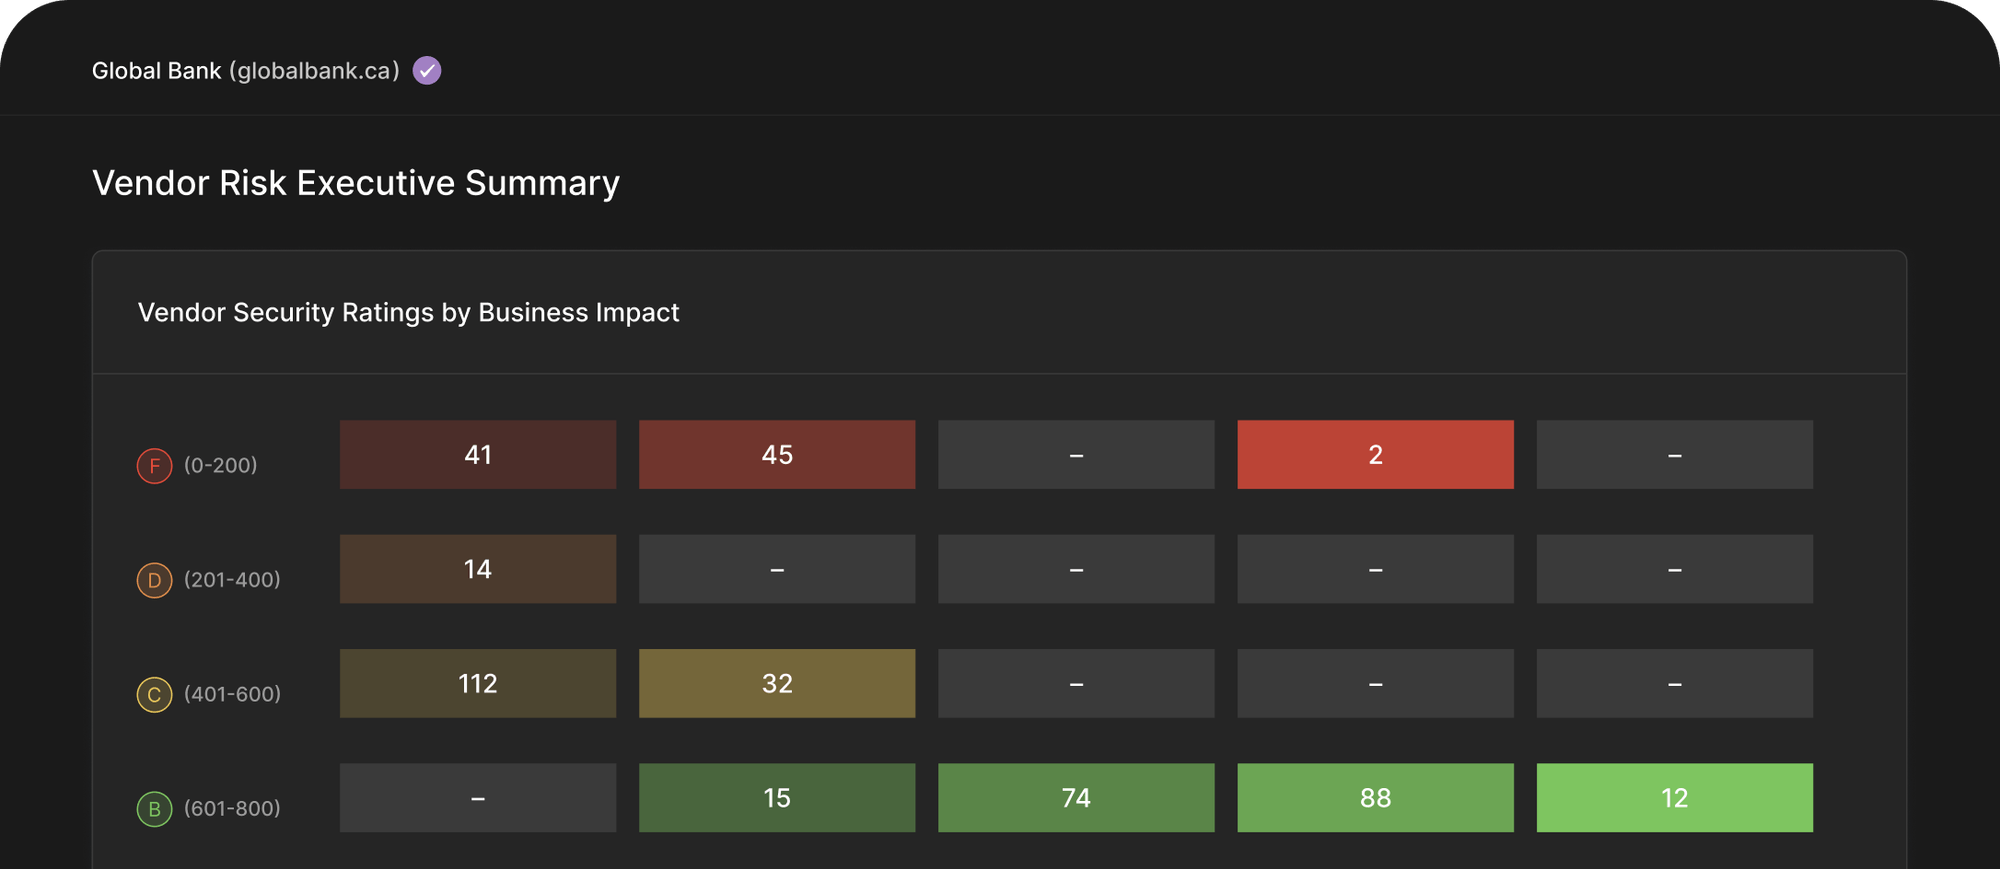Click the (0-200) score range label

221,466
